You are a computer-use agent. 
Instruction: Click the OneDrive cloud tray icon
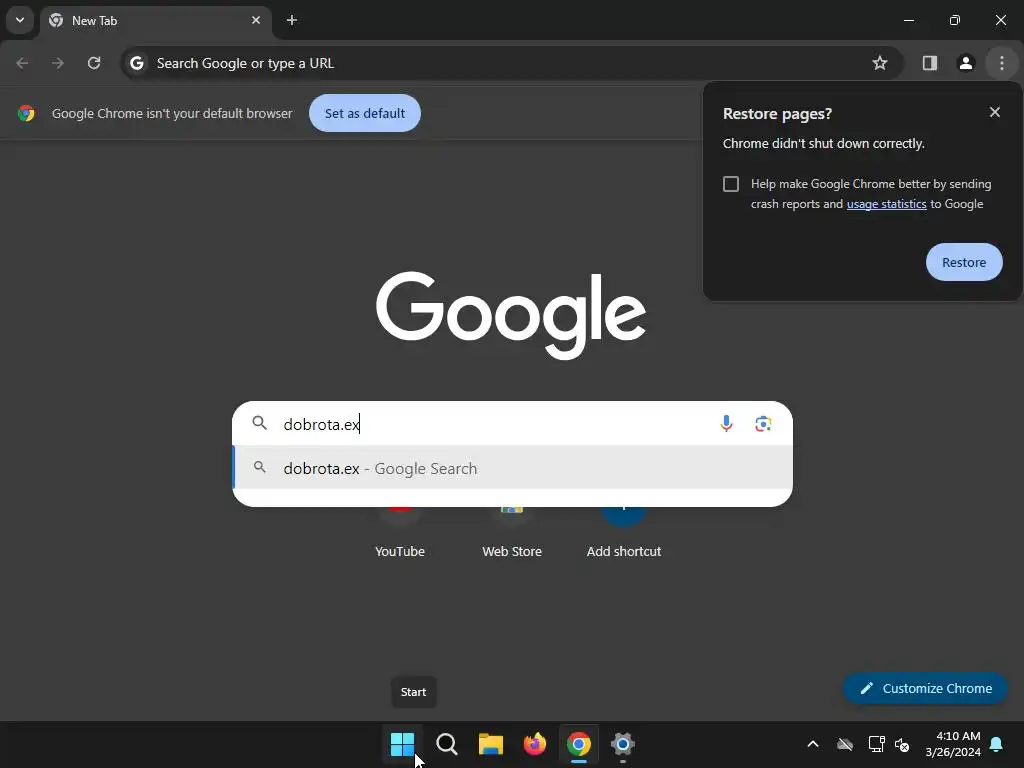click(x=845, y=744)
